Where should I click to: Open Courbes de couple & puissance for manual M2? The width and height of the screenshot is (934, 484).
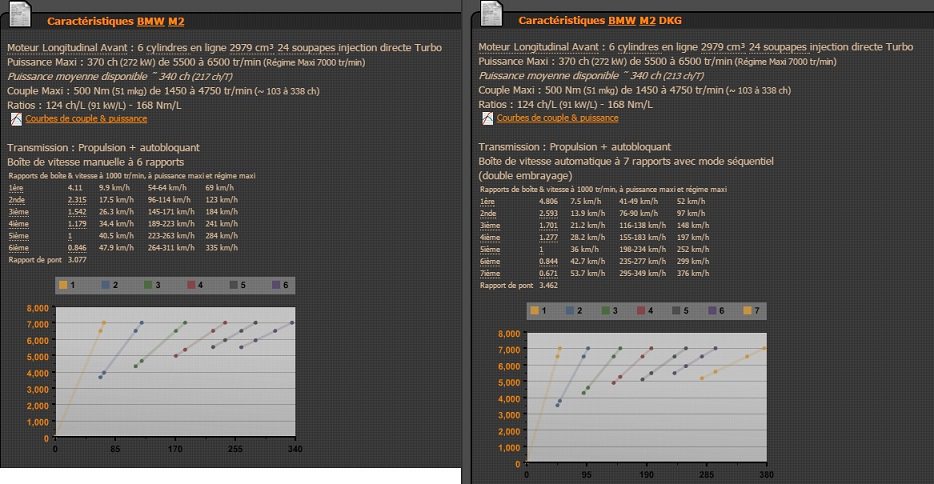point(86,119)
